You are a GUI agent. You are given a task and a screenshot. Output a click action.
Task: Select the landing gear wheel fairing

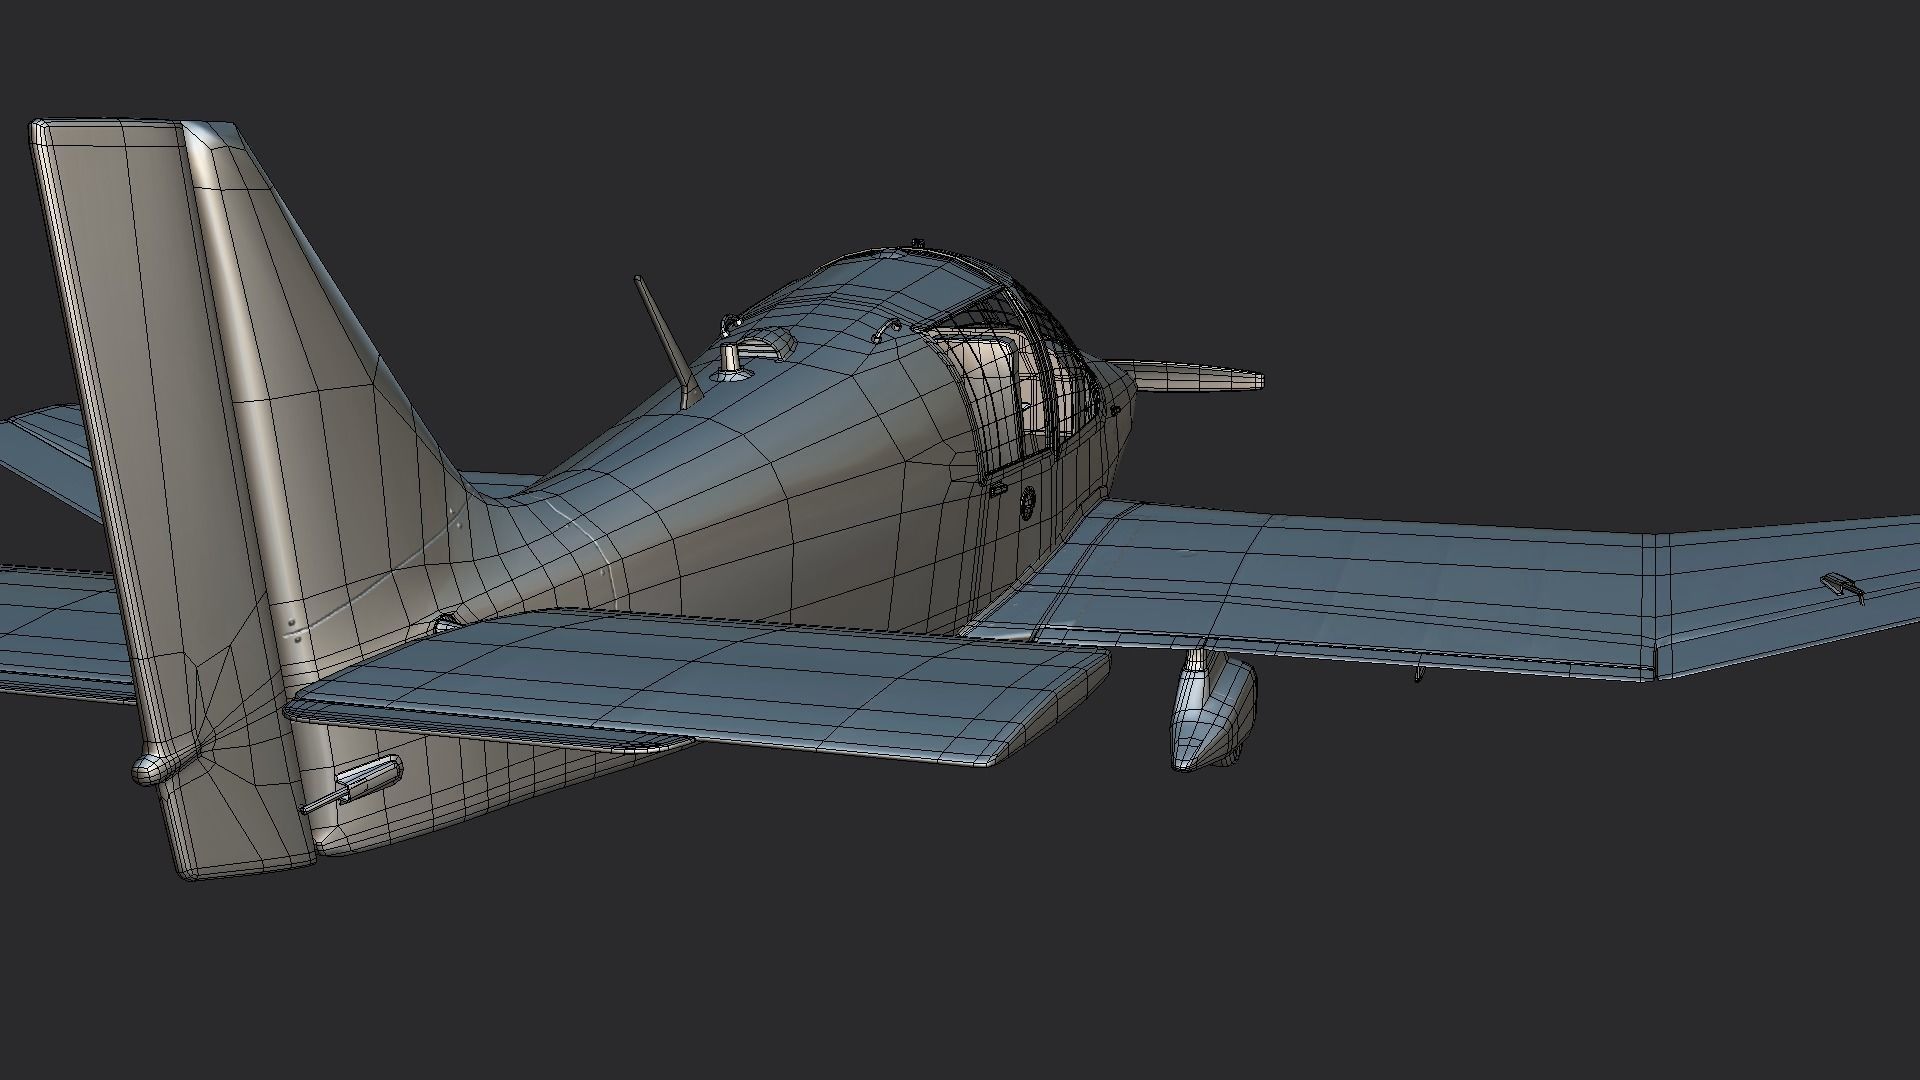click(x=1213, y=709)
